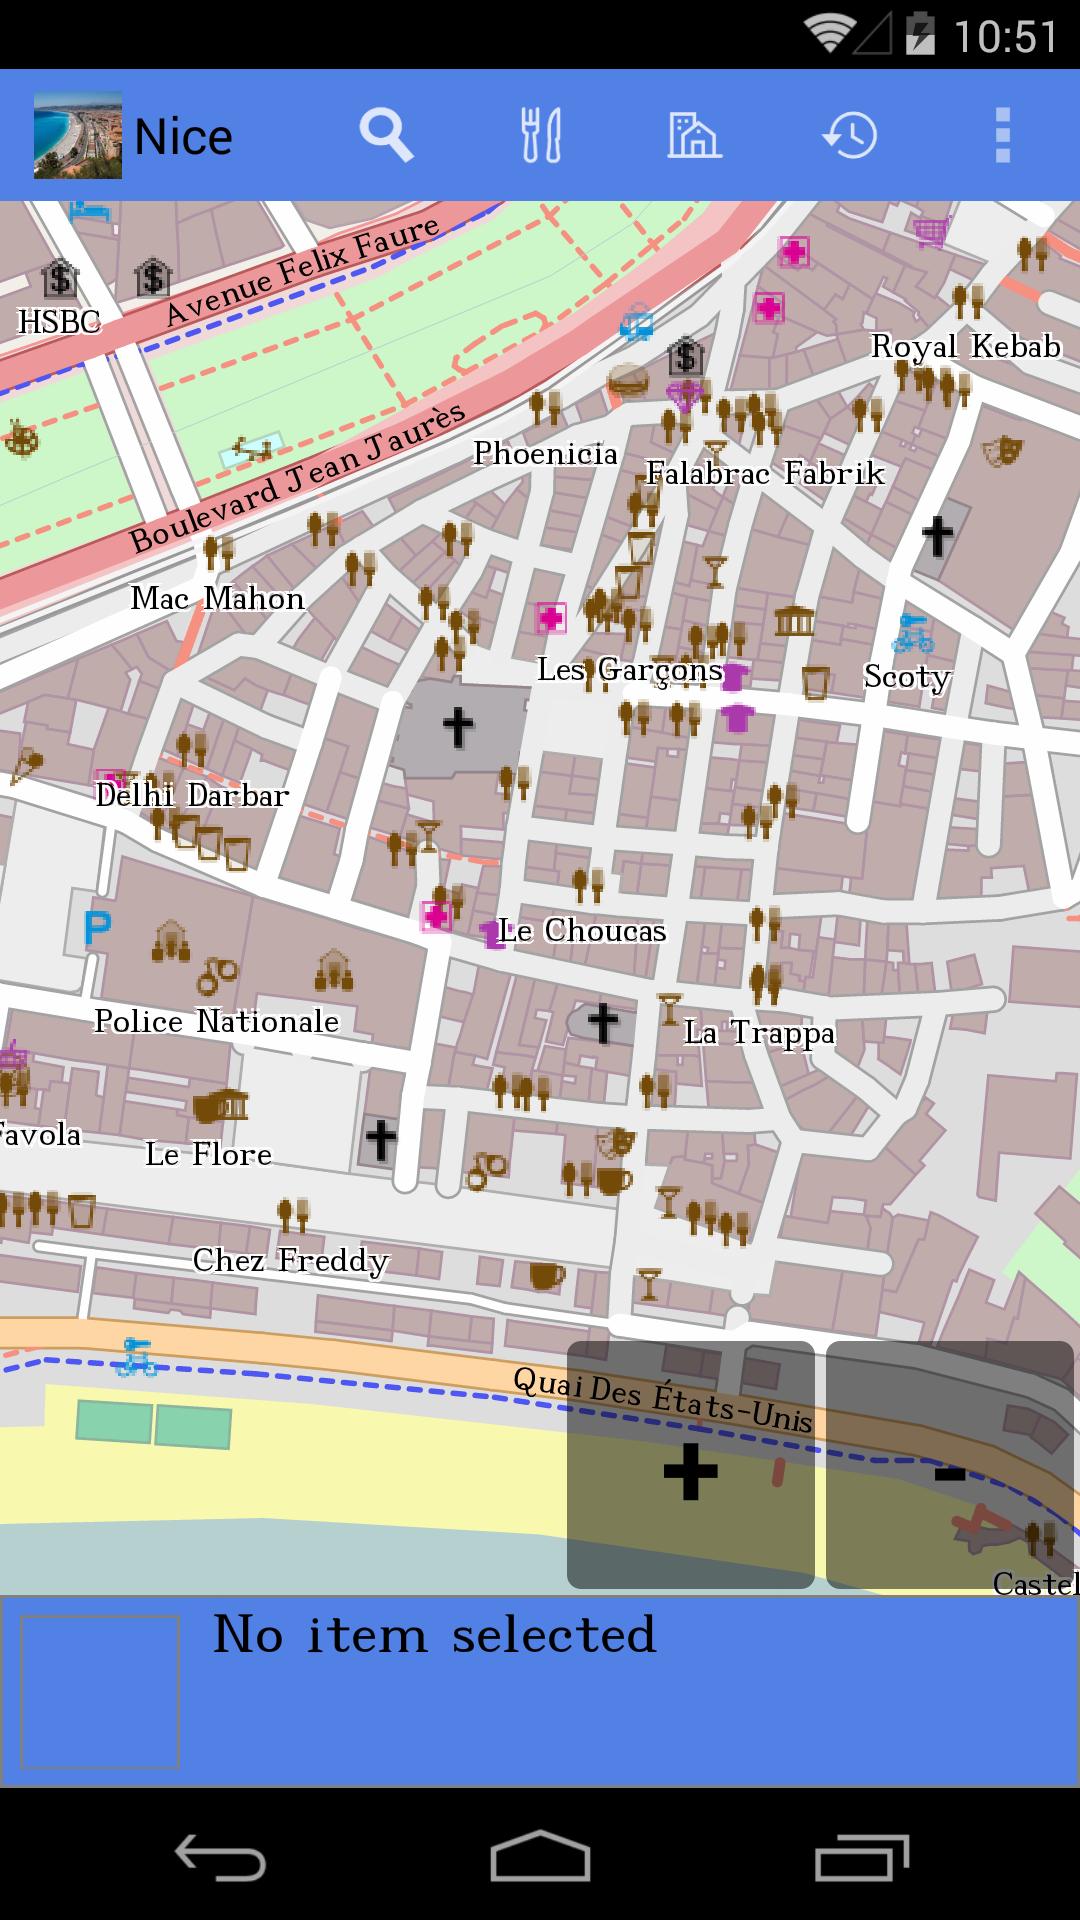The image size is (1080, 1920).
Task: Tap the Le Flore label
Action: click(x=209, y=1154)
